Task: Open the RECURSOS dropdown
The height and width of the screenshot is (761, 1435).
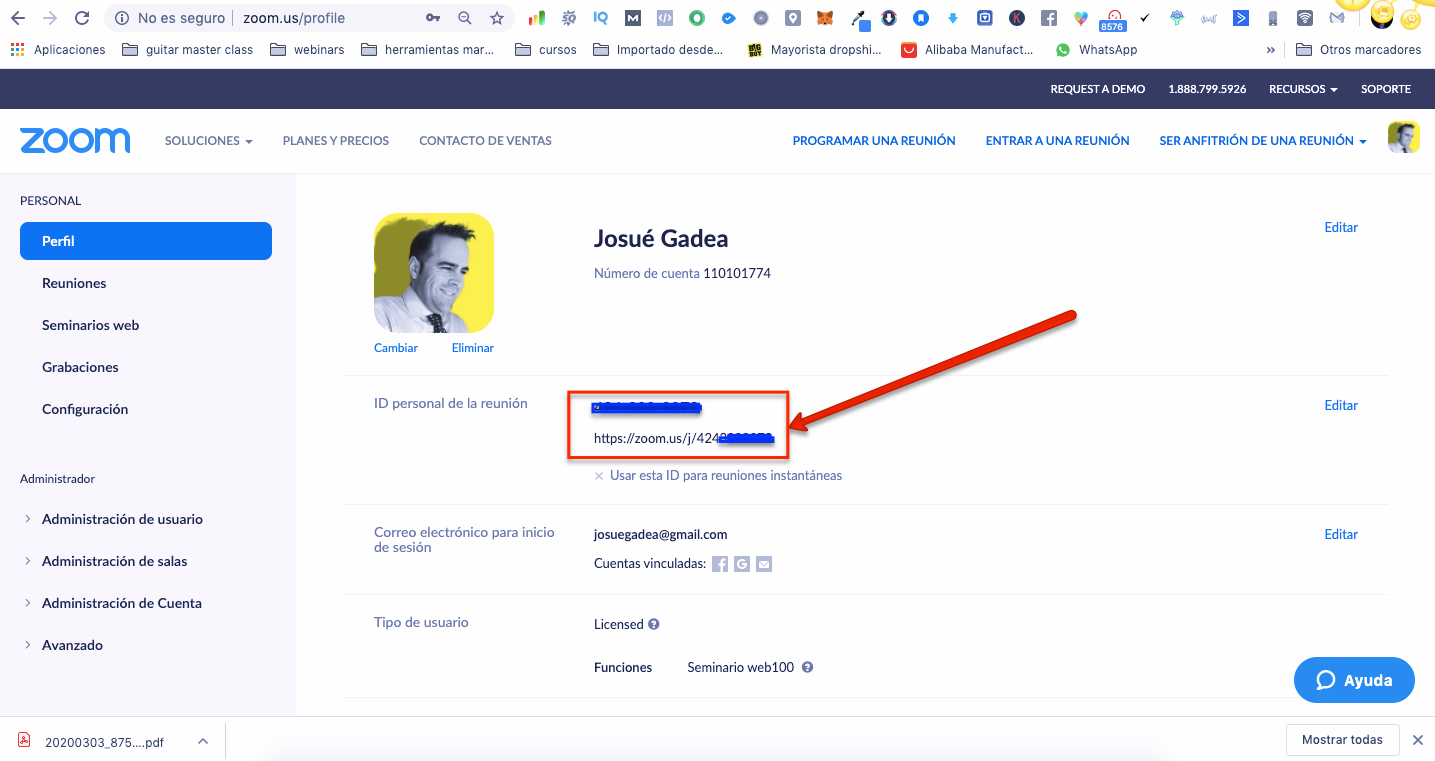Action: (1303, 89)
